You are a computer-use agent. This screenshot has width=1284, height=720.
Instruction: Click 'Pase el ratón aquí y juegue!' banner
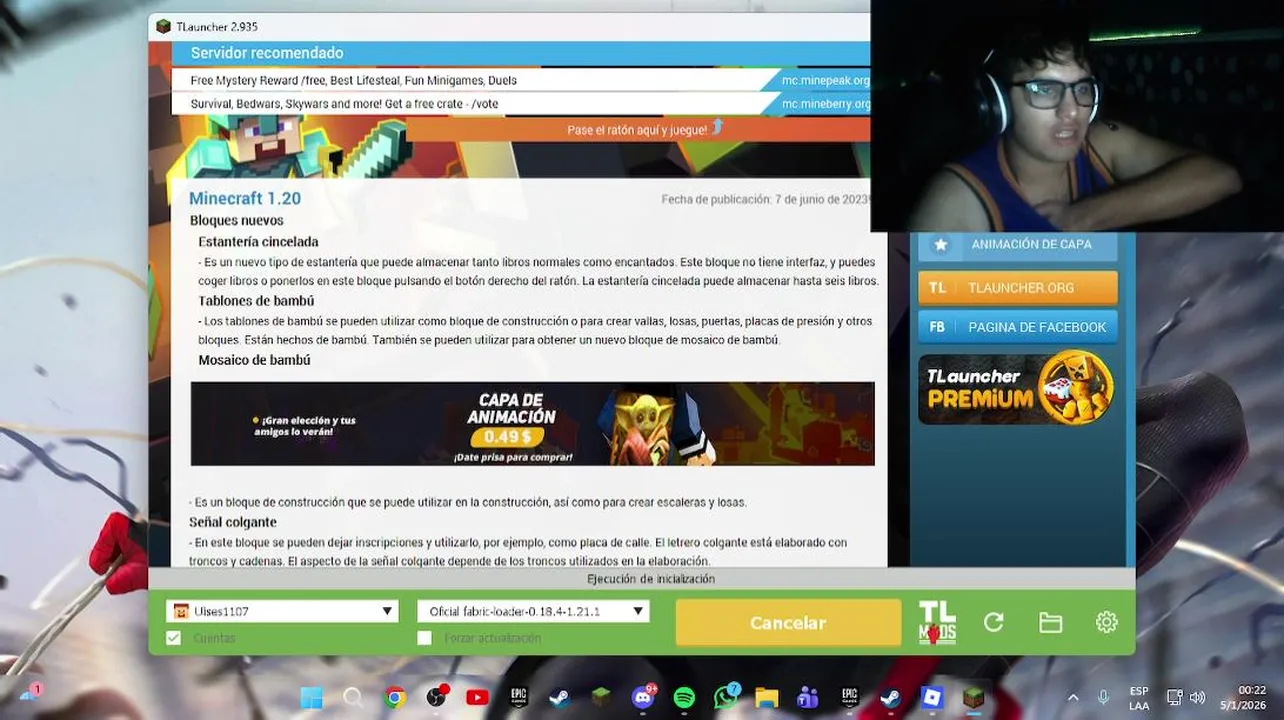pyautogui.click(x=637, y=130)
